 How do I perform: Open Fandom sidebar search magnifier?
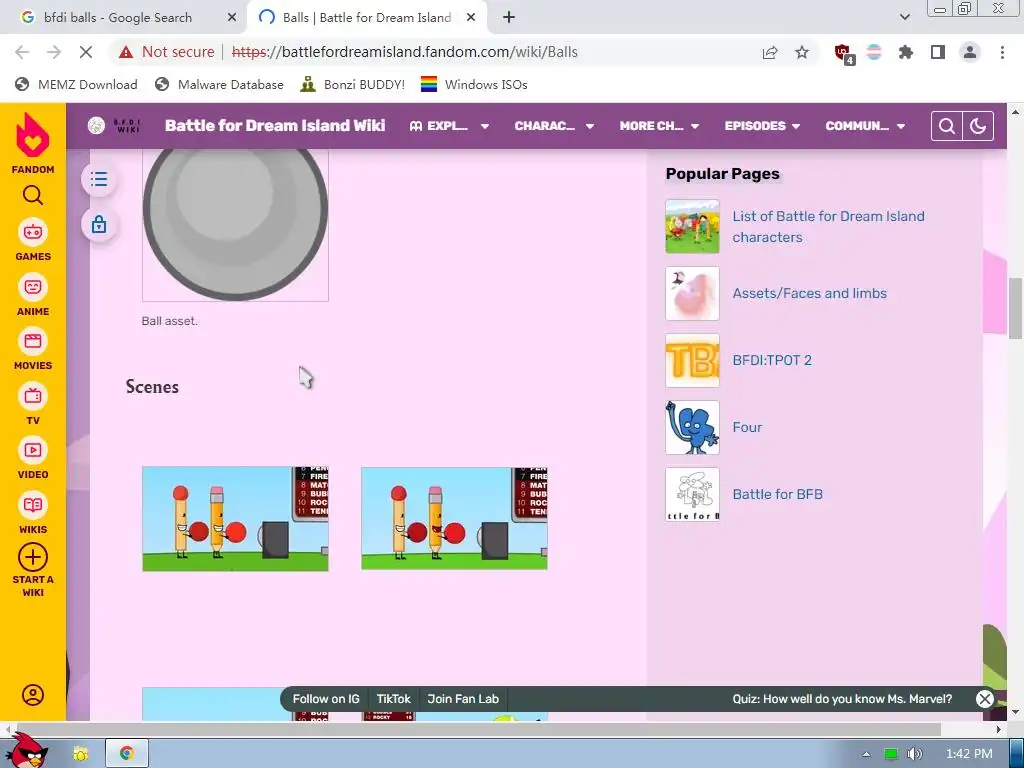33,195
